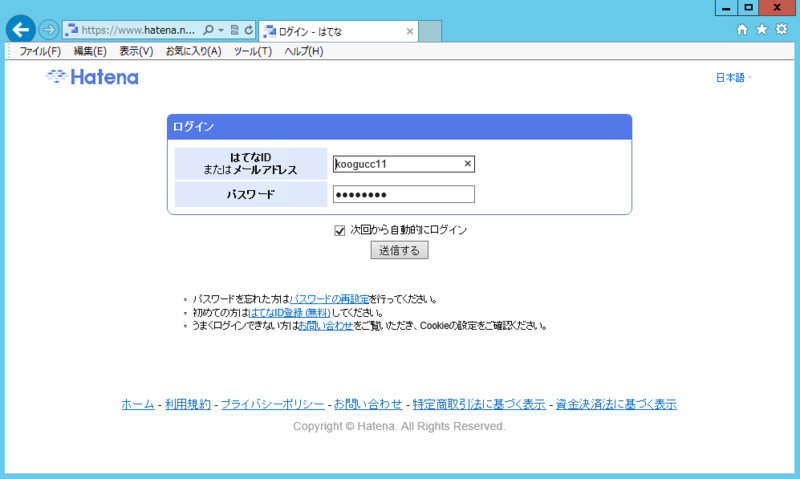This screenshot has height=479, width=800.
Task: Clear the ID field with X
Action: (x=467, y=164)
